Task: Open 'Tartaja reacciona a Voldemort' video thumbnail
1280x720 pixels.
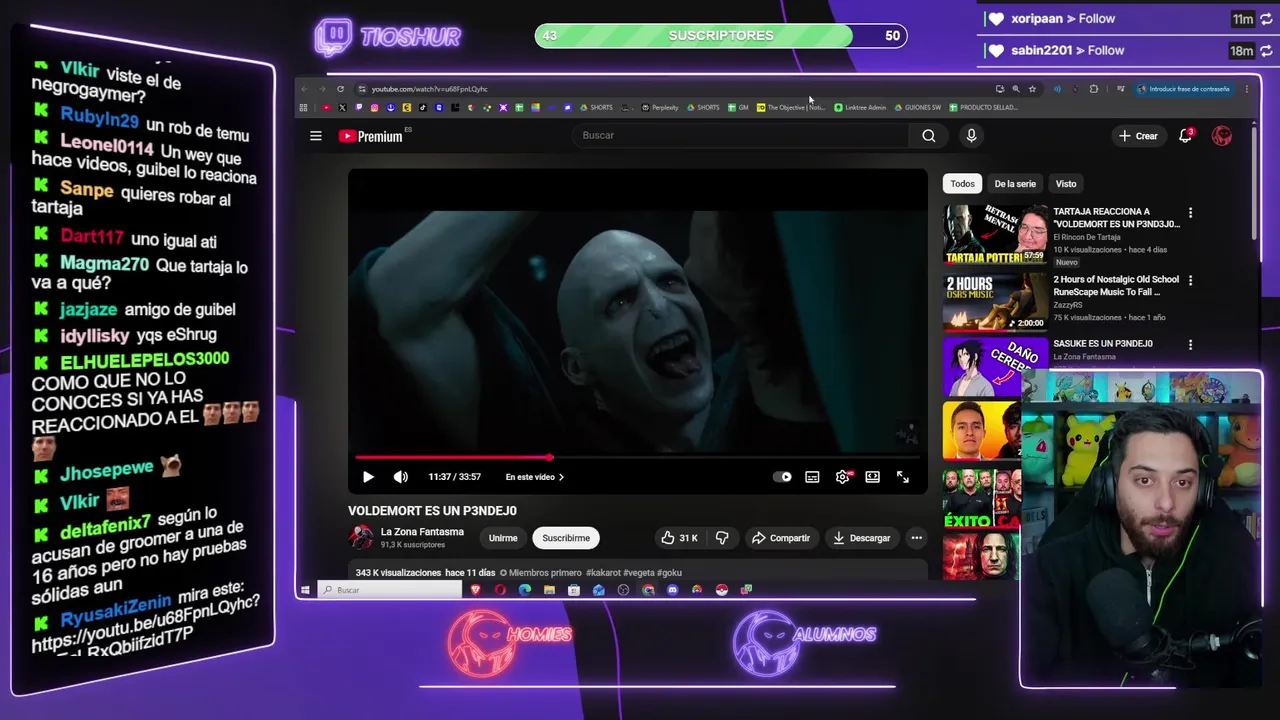Action: click(x=995, y=234)
